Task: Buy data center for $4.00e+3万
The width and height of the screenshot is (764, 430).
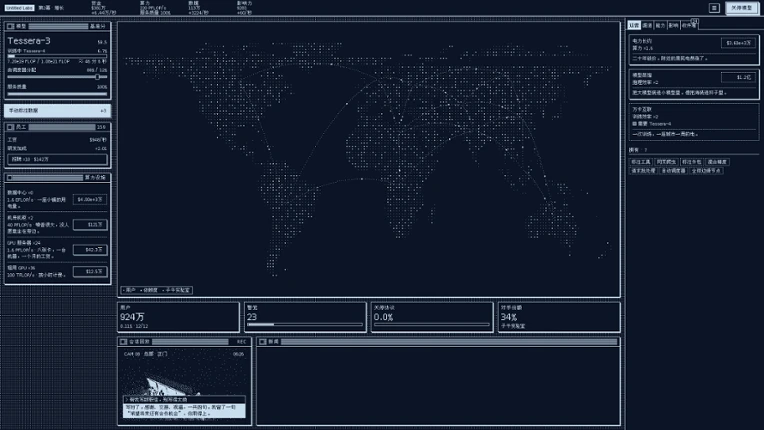Action: point(90,200)
